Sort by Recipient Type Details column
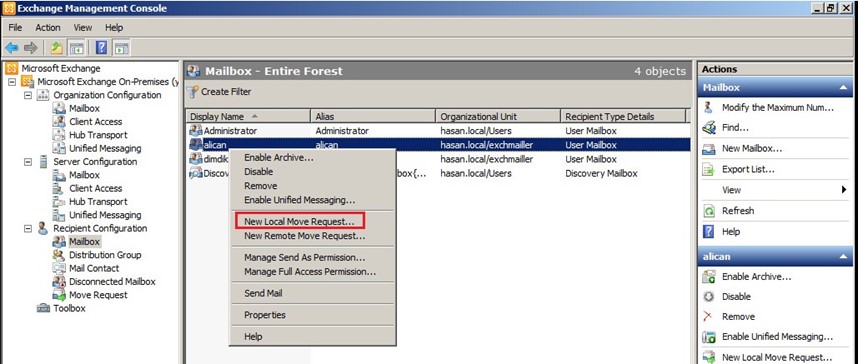Screen dimensions: 858x364 [x=623, y=117]
